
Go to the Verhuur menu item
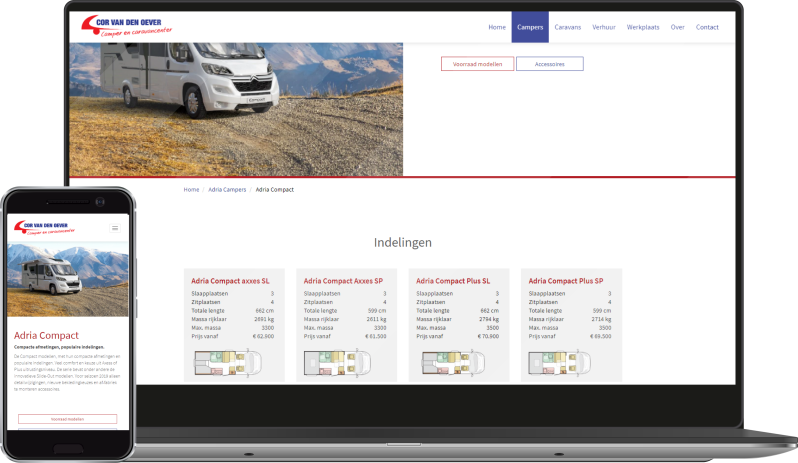pos(604,27)
